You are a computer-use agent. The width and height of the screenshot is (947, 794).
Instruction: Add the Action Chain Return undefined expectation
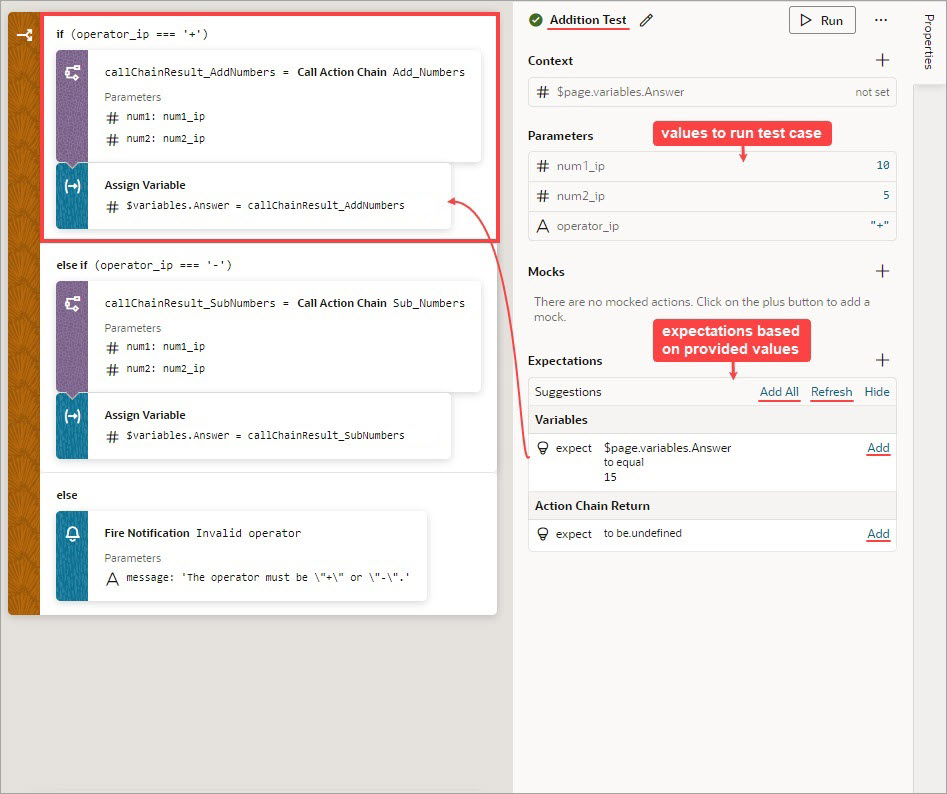(x=878, y=534)
